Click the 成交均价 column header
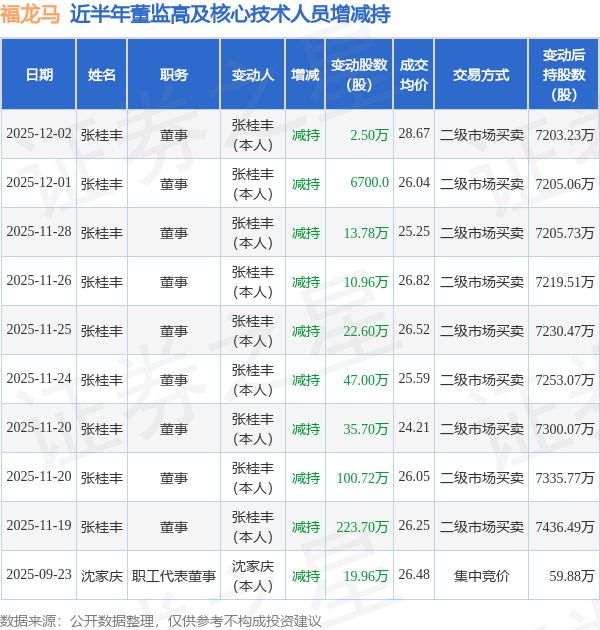600x630 pixels. pyautogui.click(x=414, y=75)
